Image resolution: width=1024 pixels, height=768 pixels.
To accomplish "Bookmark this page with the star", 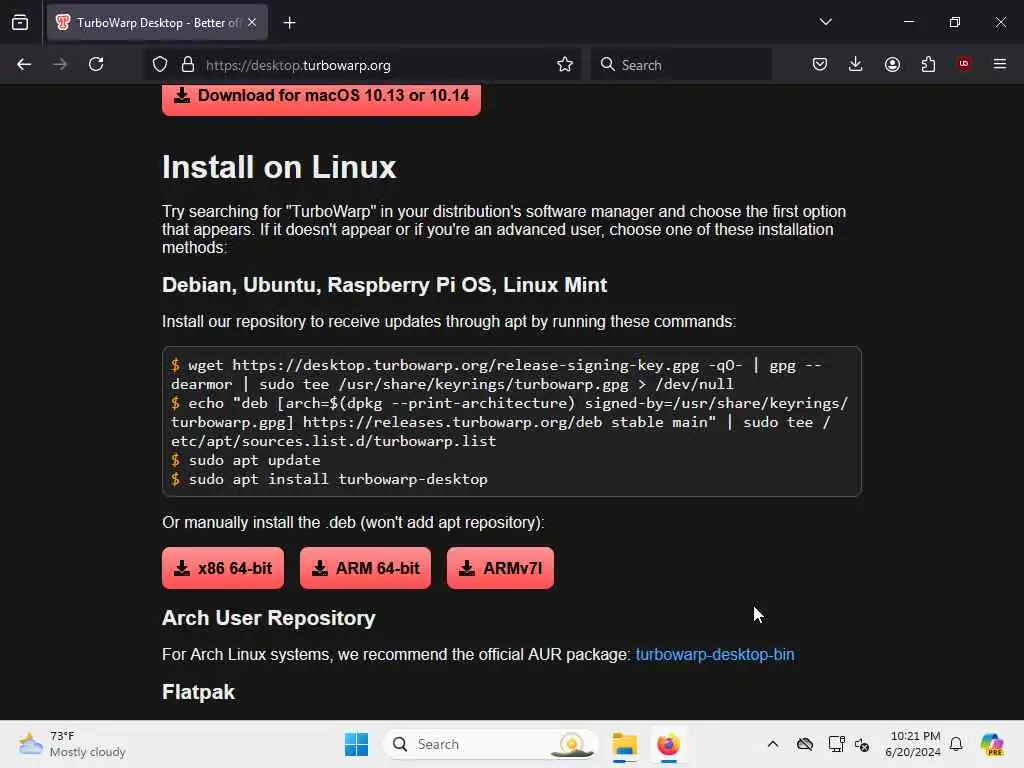I will point(565,65).
